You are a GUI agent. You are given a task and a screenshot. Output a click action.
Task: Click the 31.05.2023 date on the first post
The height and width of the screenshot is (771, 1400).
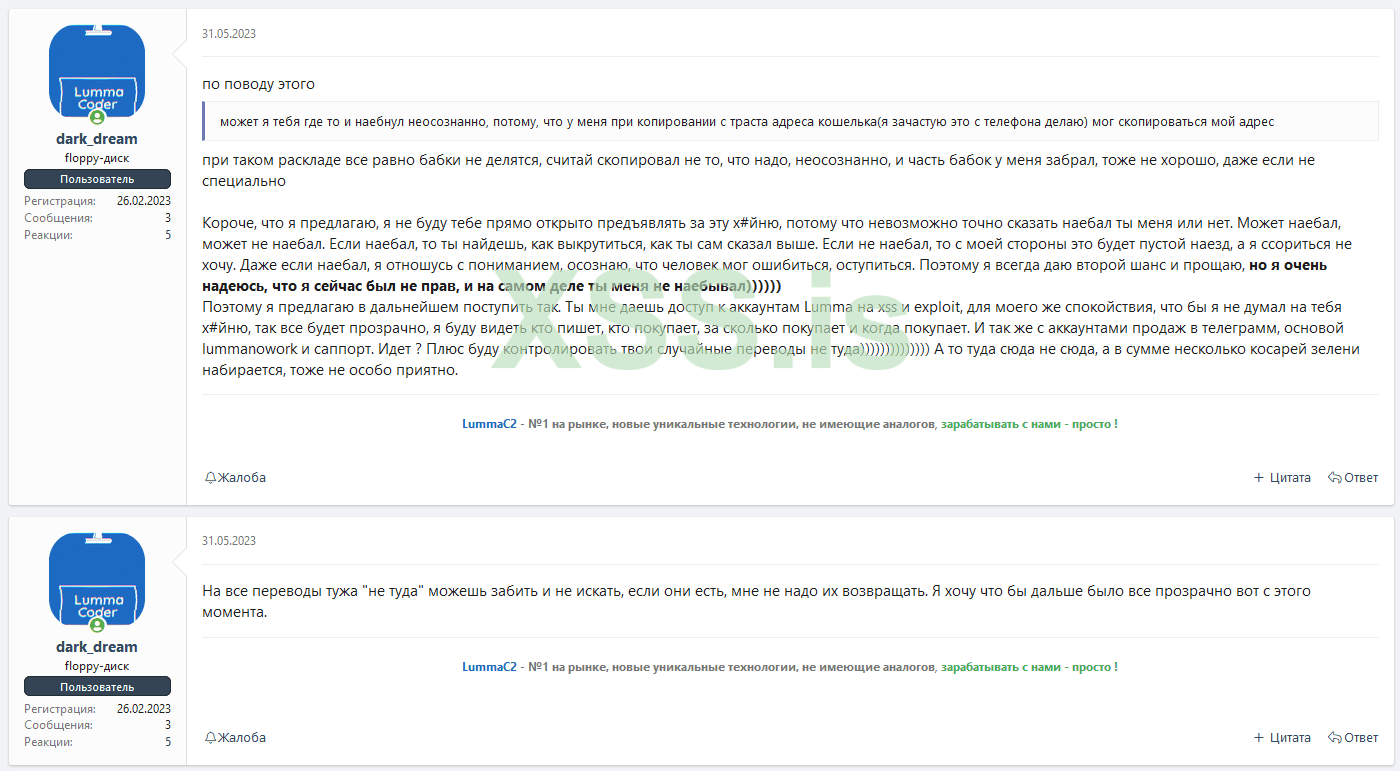pyautogui.click(x=229, y=33)
